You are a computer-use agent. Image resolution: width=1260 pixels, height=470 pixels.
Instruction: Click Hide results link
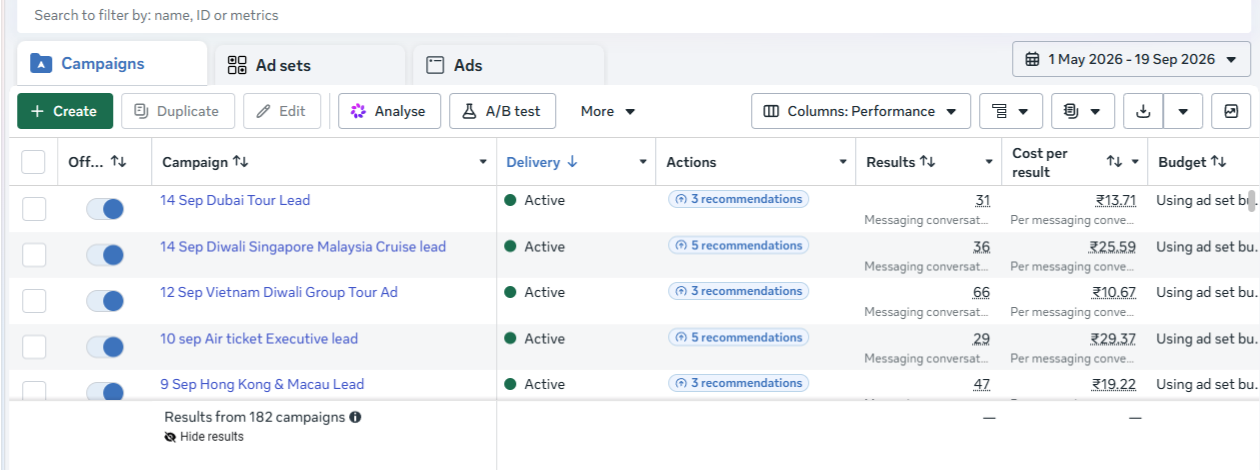pos(204,437)
